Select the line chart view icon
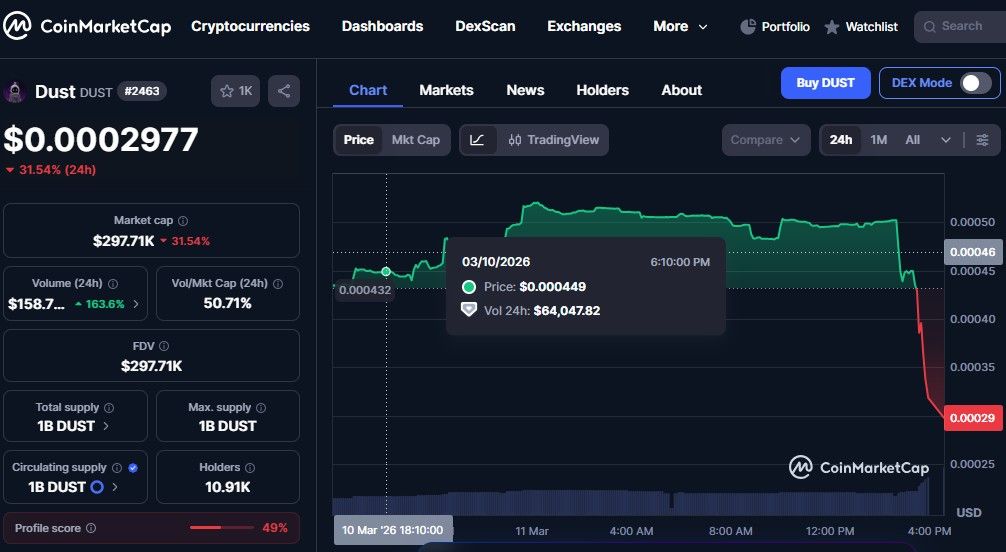This screenshot has width=1006, height=552. (477, 140)
